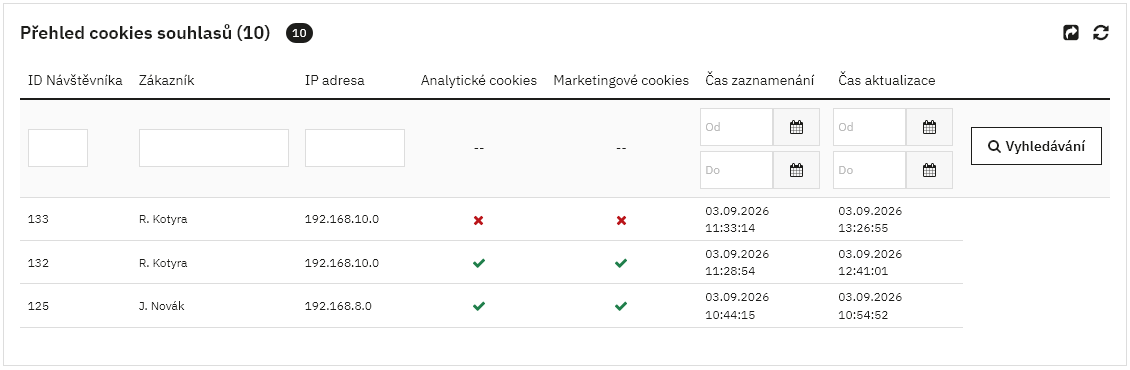The height and width of the screenshot is (370, 1130).
Task: Focus the ID Návštěvníka filter field
Action: [58, 149]
